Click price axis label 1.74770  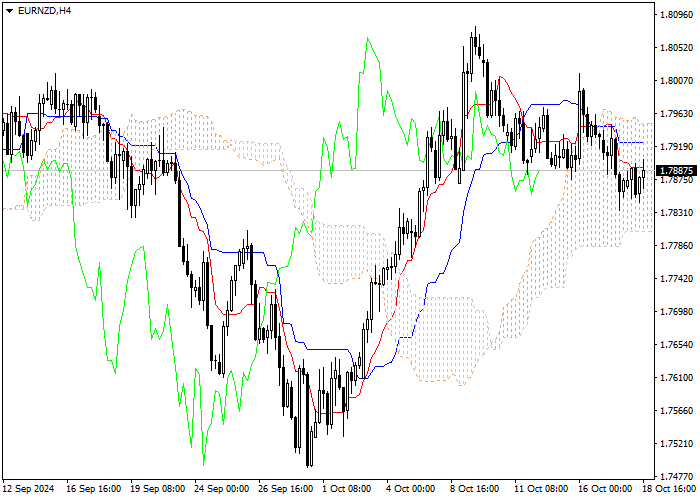tap(676, 477)
